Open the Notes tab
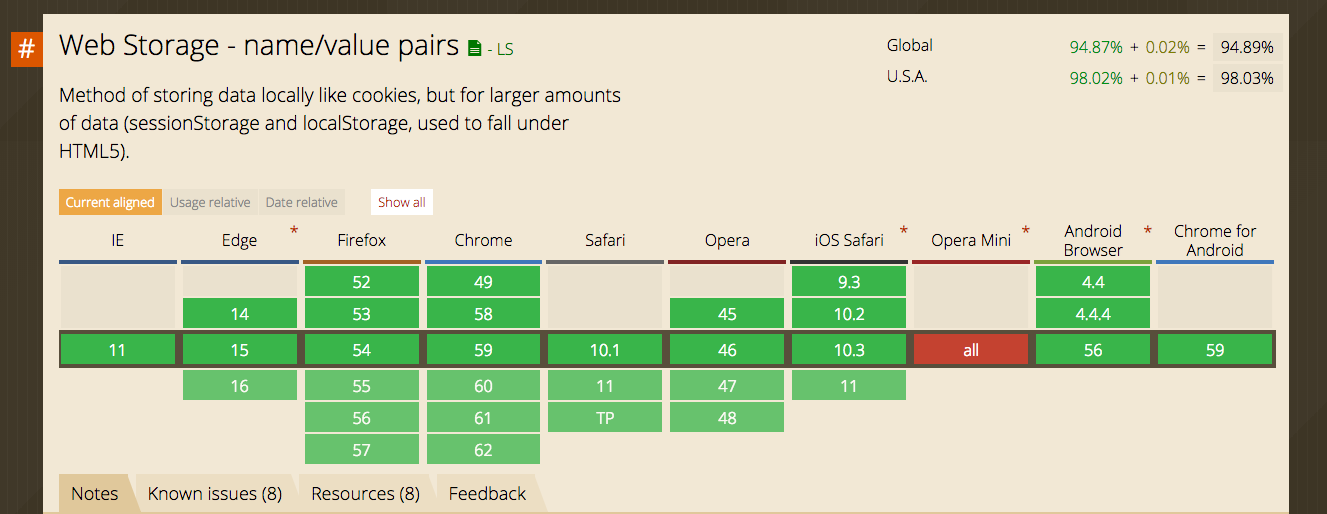1327x514 pixels. pyautogui.click(x=95, y=493)
